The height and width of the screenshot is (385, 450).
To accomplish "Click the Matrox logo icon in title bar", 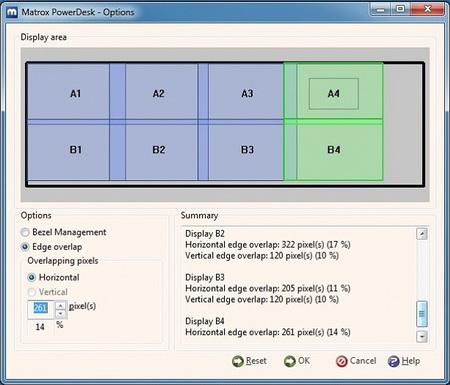I will (x=12, y=12).
